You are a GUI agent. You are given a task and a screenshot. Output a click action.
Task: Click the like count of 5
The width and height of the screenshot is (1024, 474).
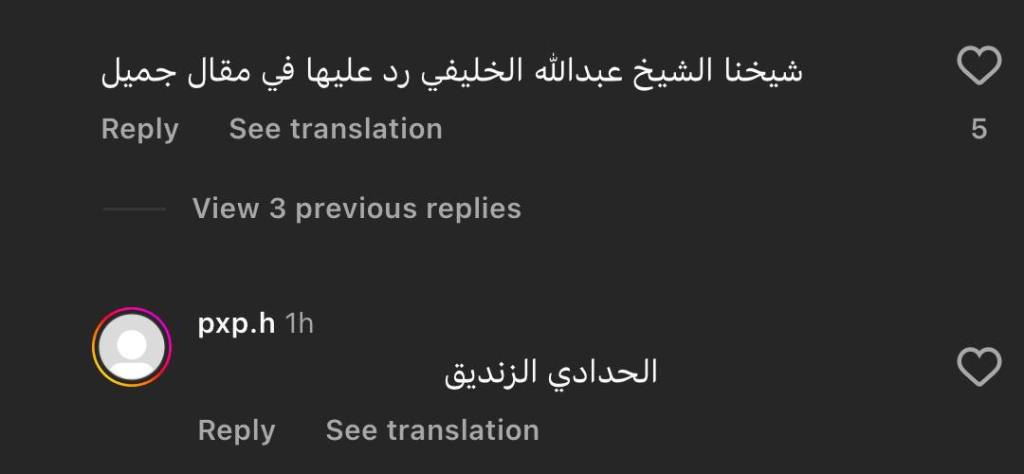(979, 129)
